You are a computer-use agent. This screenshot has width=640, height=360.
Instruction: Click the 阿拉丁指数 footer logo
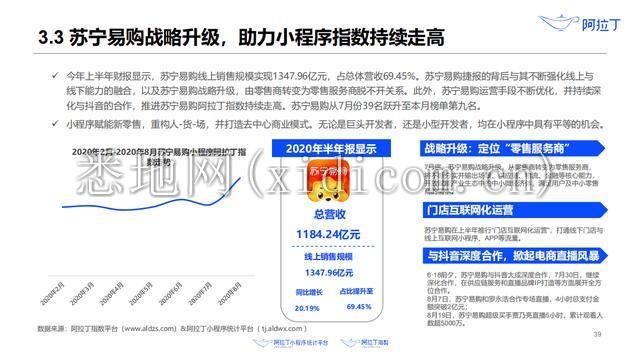364,343
